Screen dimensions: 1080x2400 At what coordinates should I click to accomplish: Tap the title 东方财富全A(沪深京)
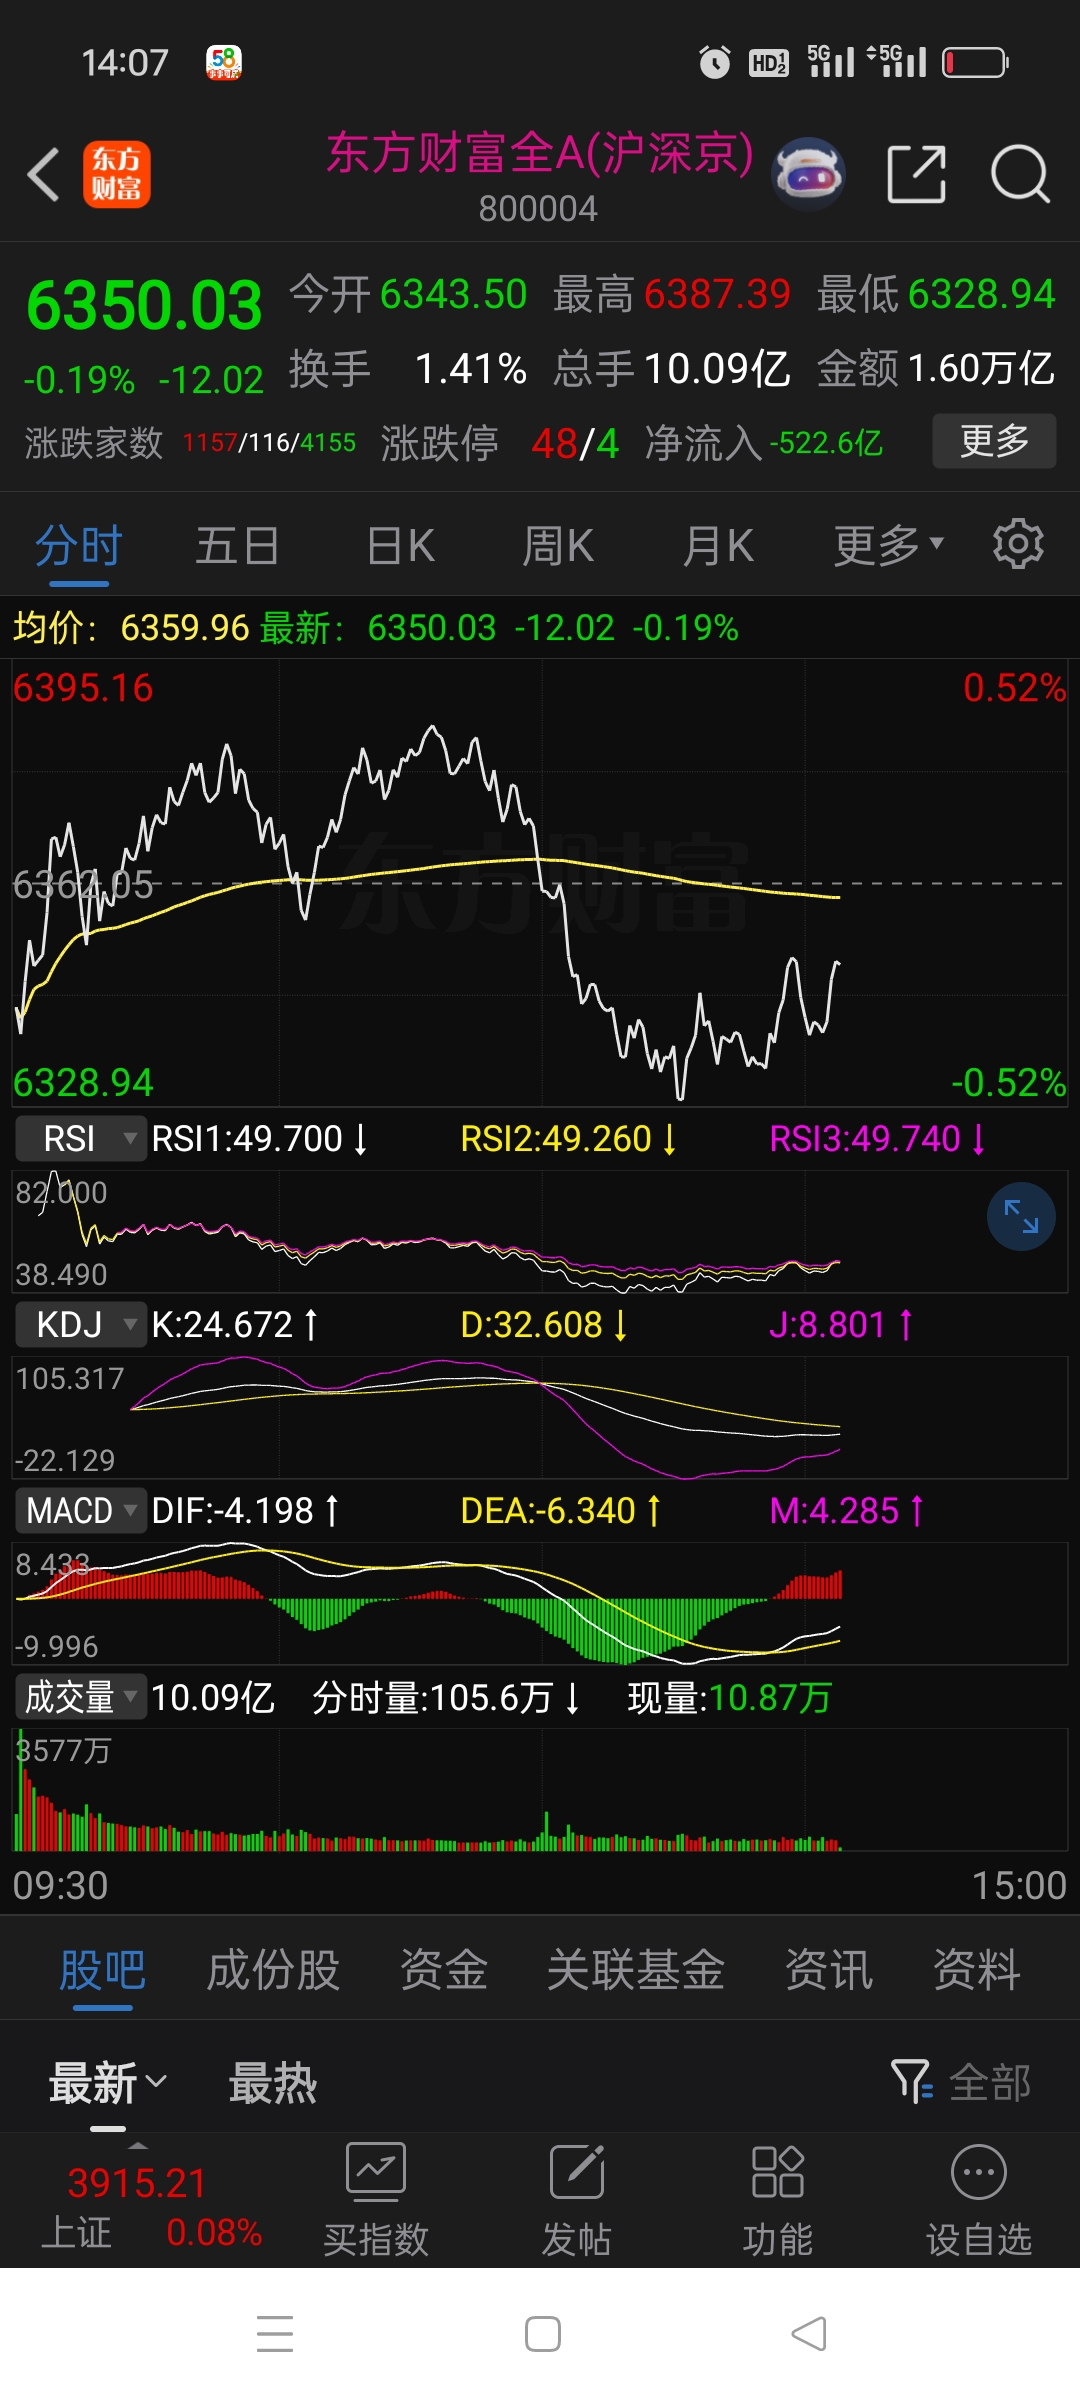[x=540, y=154]
